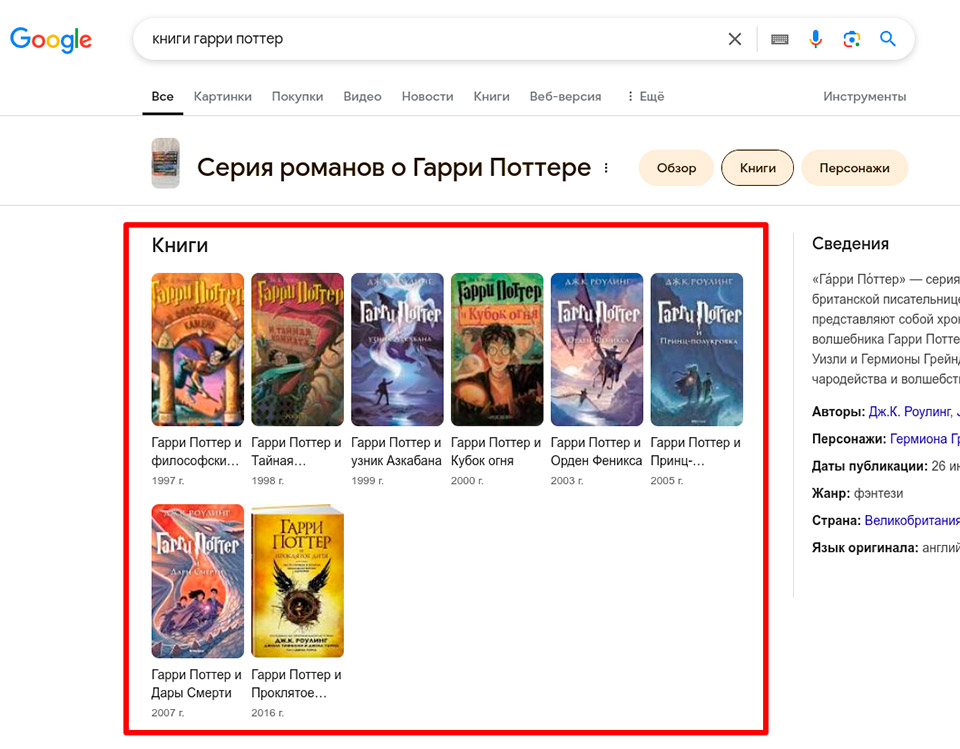
Task: Click the 'Книги' section heading
Action: coord(180,245)
